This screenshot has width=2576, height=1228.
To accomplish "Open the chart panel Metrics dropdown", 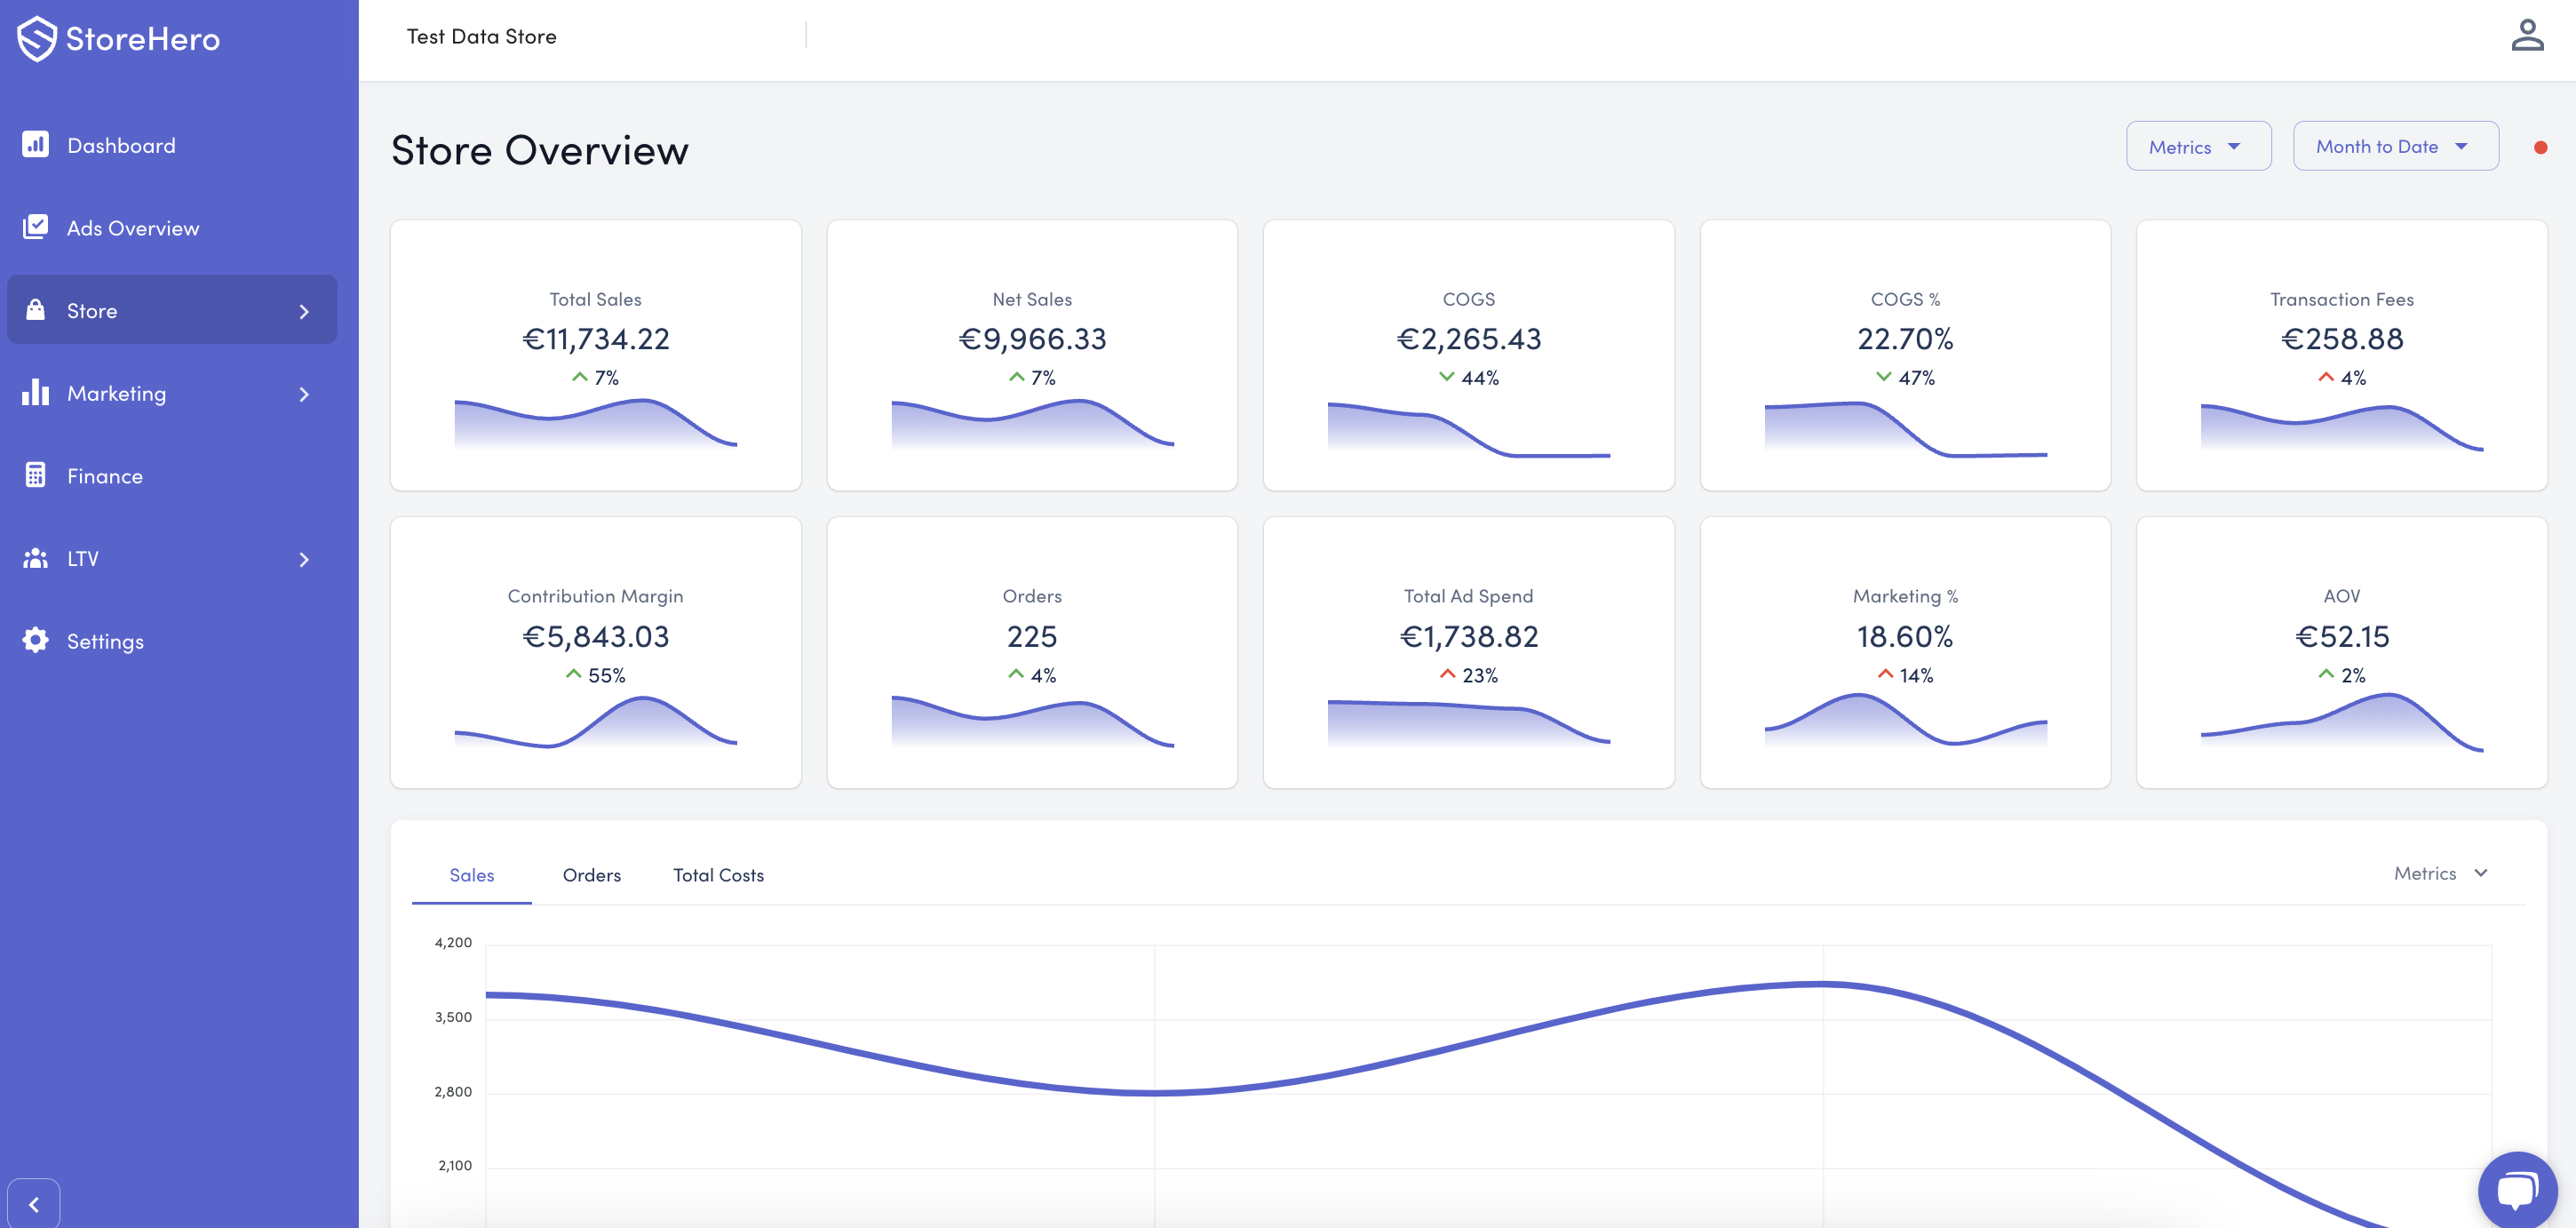I will tap(2441, 873).
